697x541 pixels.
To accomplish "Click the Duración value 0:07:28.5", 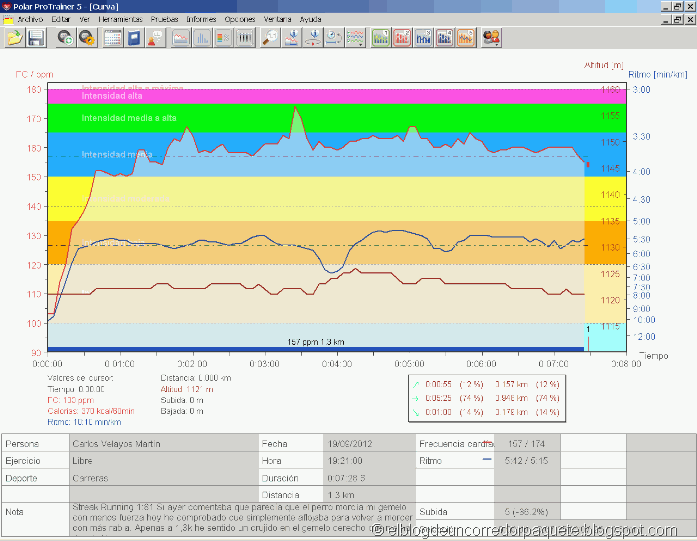I will pos(369,478).
